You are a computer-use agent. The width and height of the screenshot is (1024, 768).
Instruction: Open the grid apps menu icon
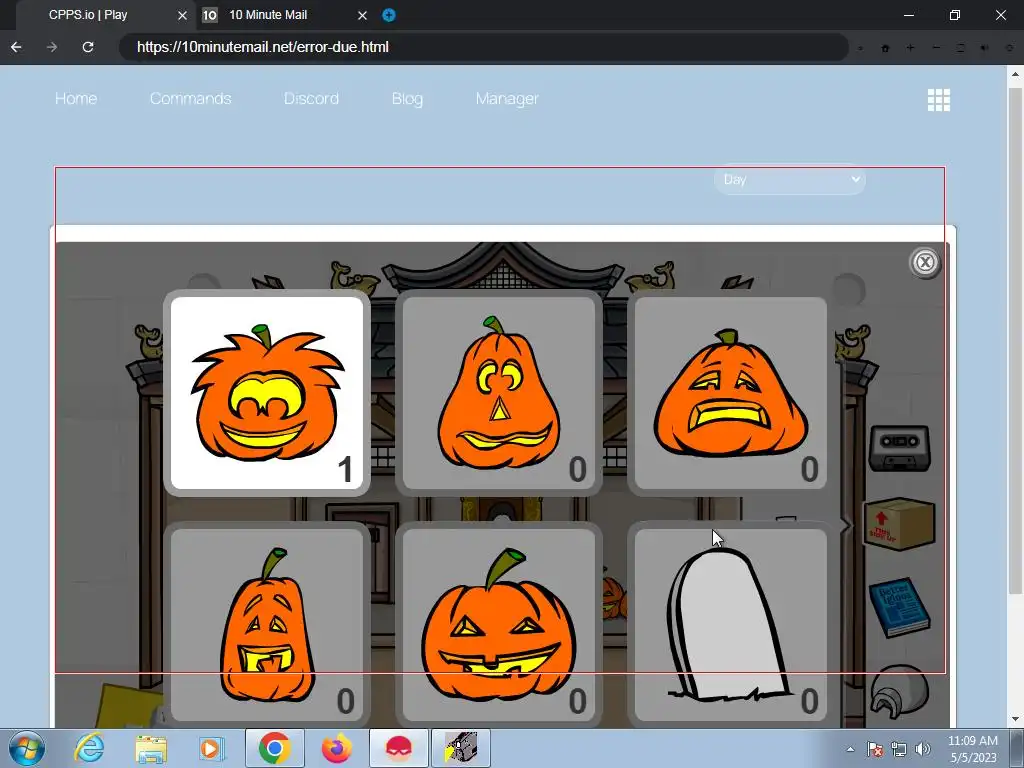click(x=938, y=100)
